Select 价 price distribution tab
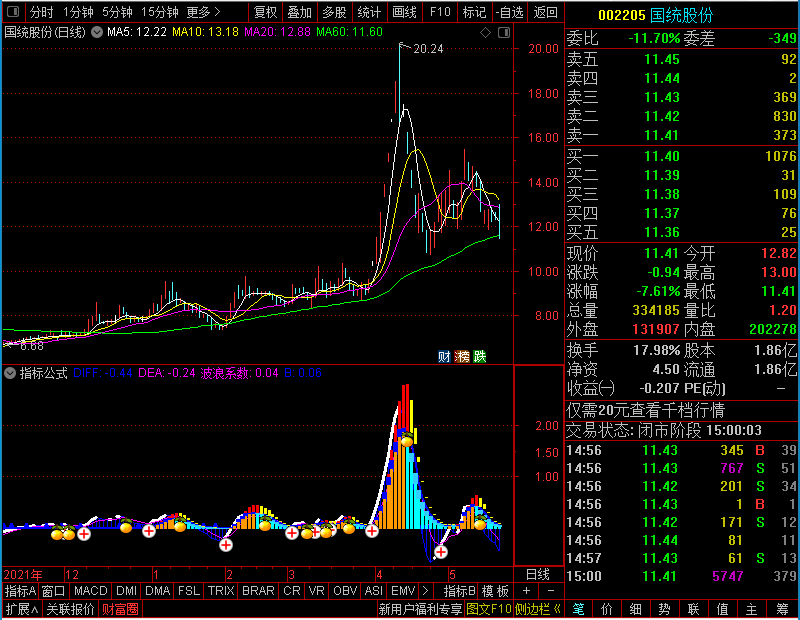 (x=607, y=609)
